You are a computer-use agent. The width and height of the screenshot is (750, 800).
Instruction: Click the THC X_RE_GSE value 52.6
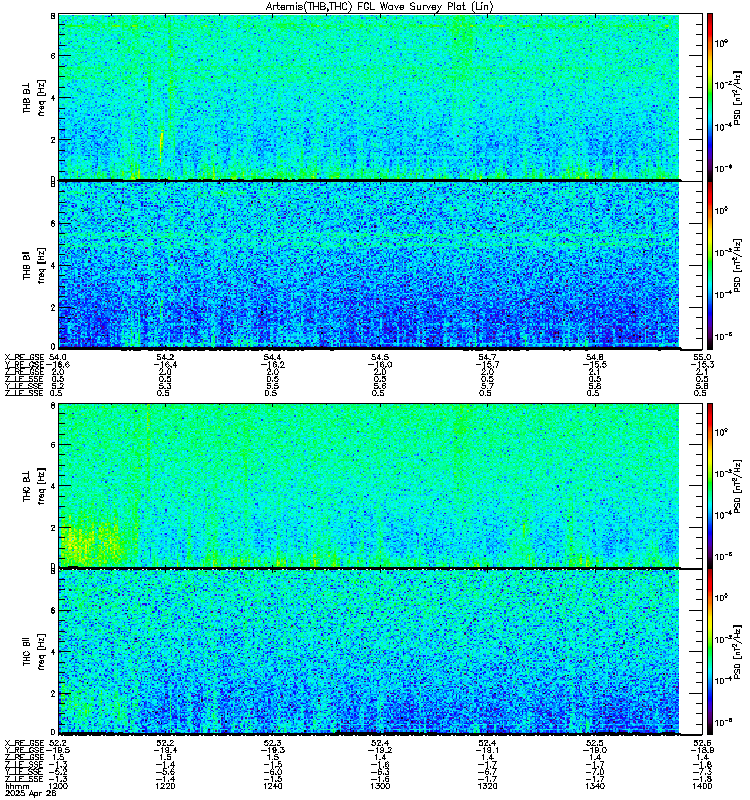pyautogui.click(x=702, y=743)
